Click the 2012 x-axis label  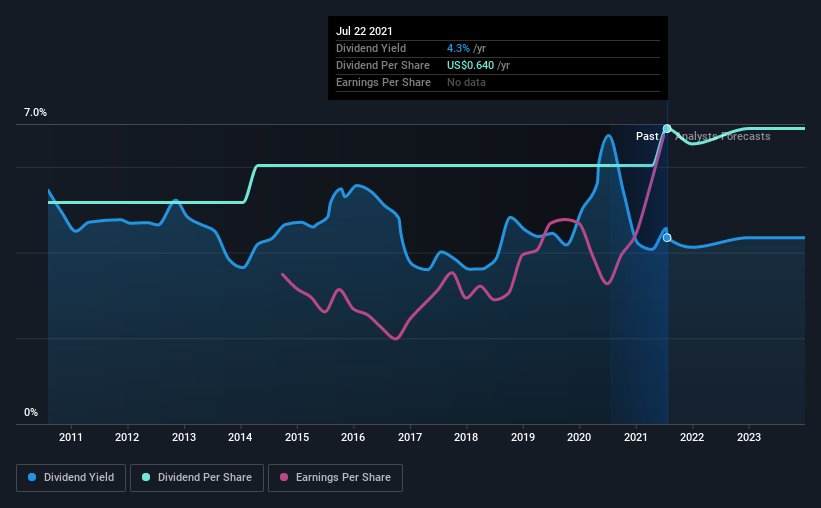[127, 437]
